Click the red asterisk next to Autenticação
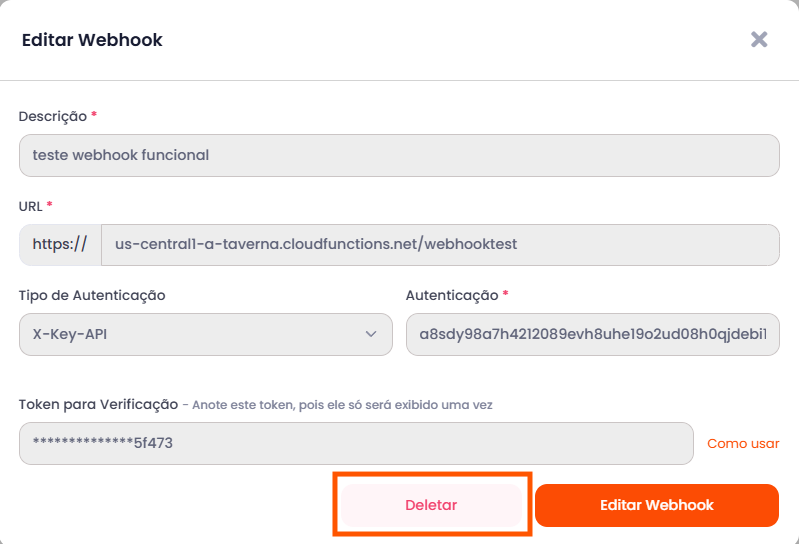The width and height of the screenshot is (799, 544). click(505, 295)
